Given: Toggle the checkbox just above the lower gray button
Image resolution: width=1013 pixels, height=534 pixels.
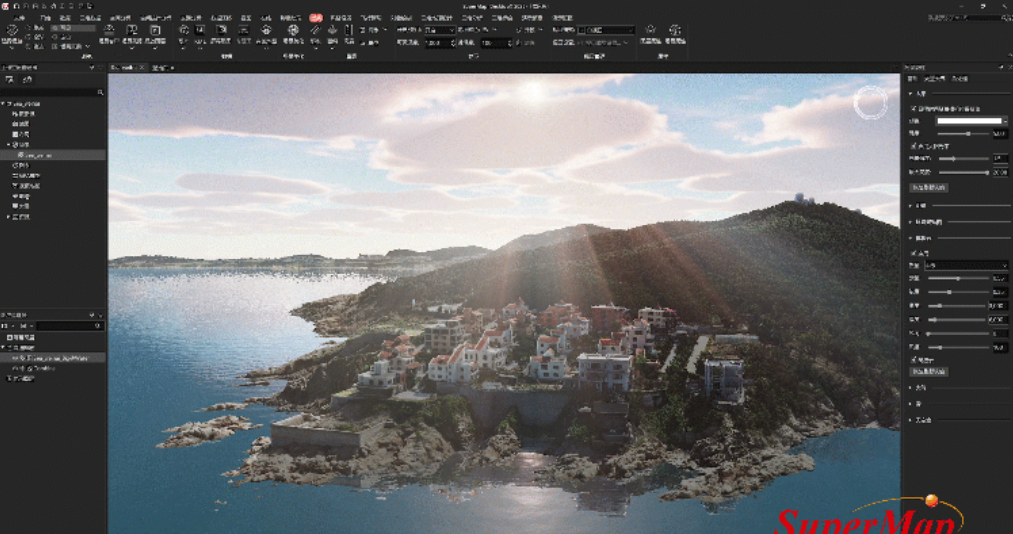Looking at the screenshot, I should click(913, 360).
